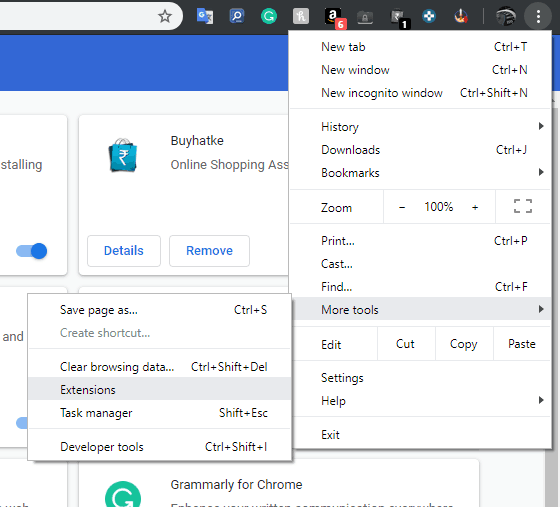This screenshot has width=560, height=507.
Task: Click the three-dot Chrome menu button
Action: [x=538, y=16]
